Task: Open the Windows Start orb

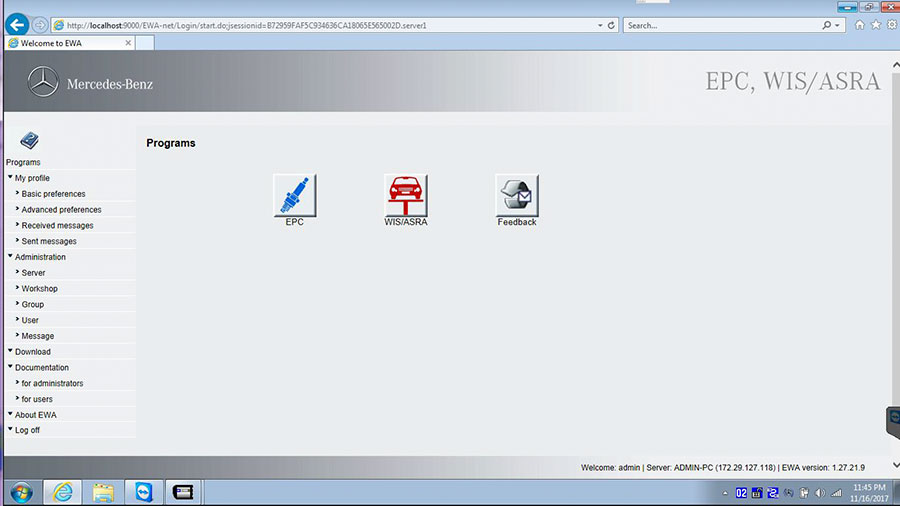Action: (21, 492)
